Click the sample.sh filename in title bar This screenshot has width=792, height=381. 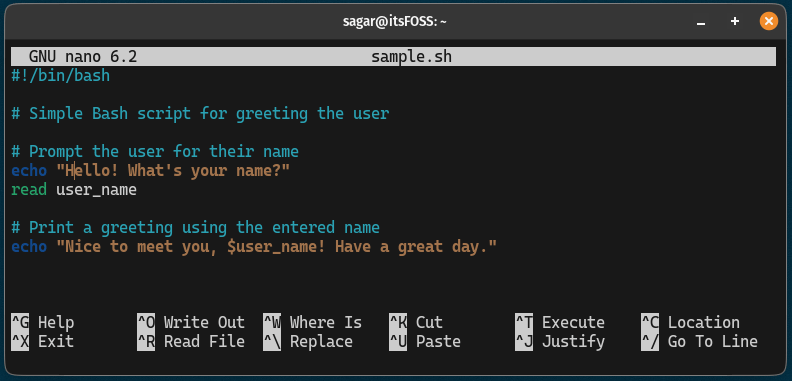412,57
